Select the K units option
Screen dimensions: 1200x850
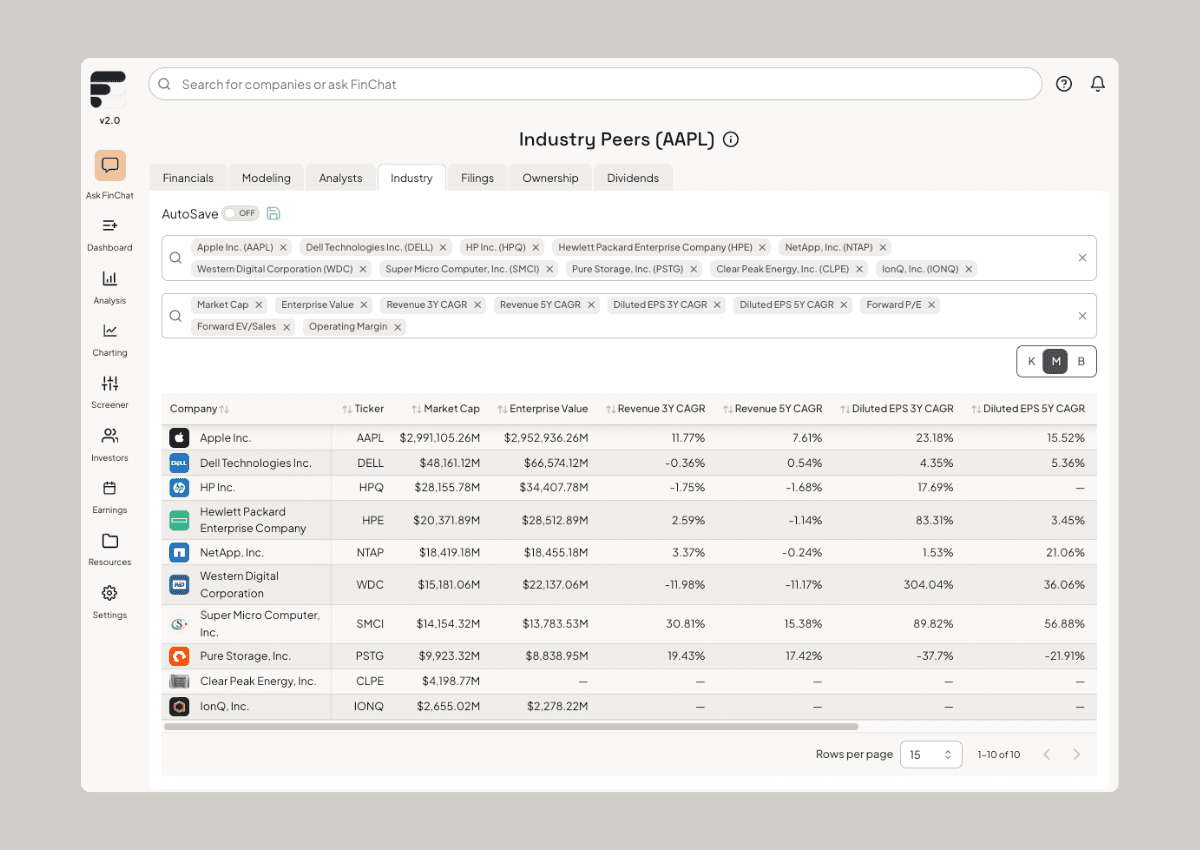pos(1032,362)
